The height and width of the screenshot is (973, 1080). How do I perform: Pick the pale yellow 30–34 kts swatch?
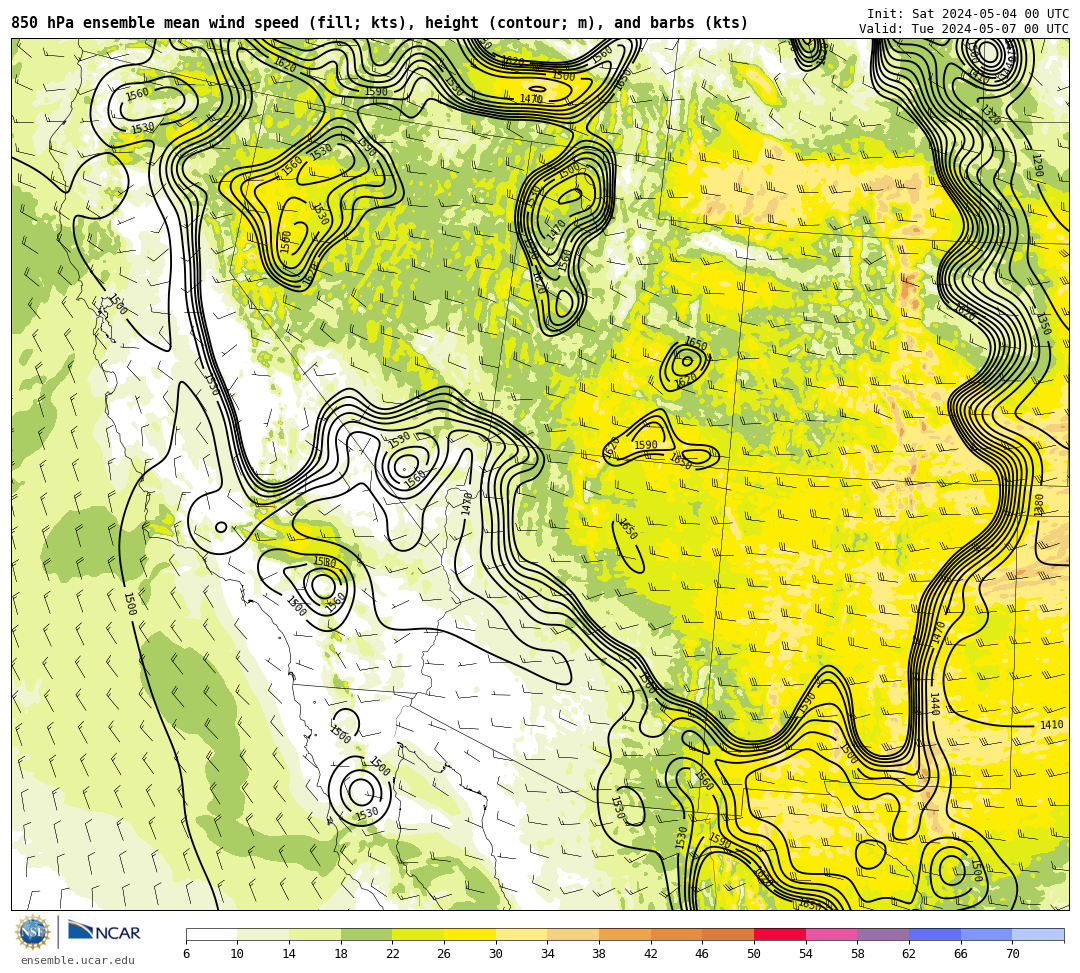521,934
